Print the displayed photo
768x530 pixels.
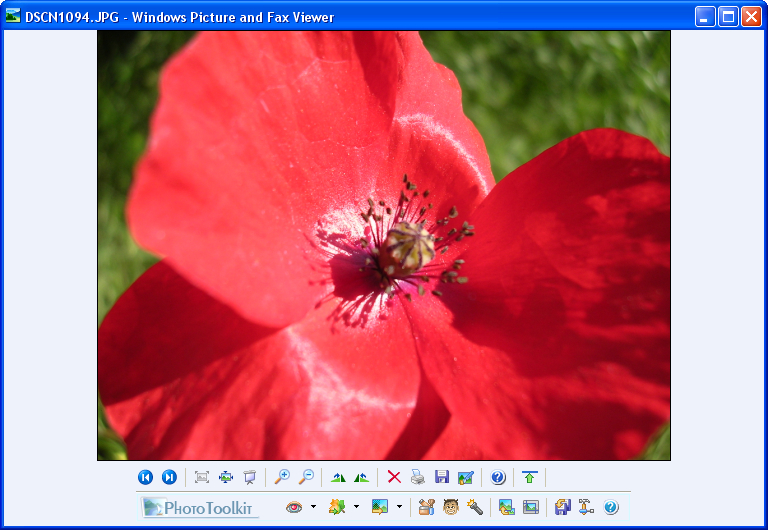point(418,478)
